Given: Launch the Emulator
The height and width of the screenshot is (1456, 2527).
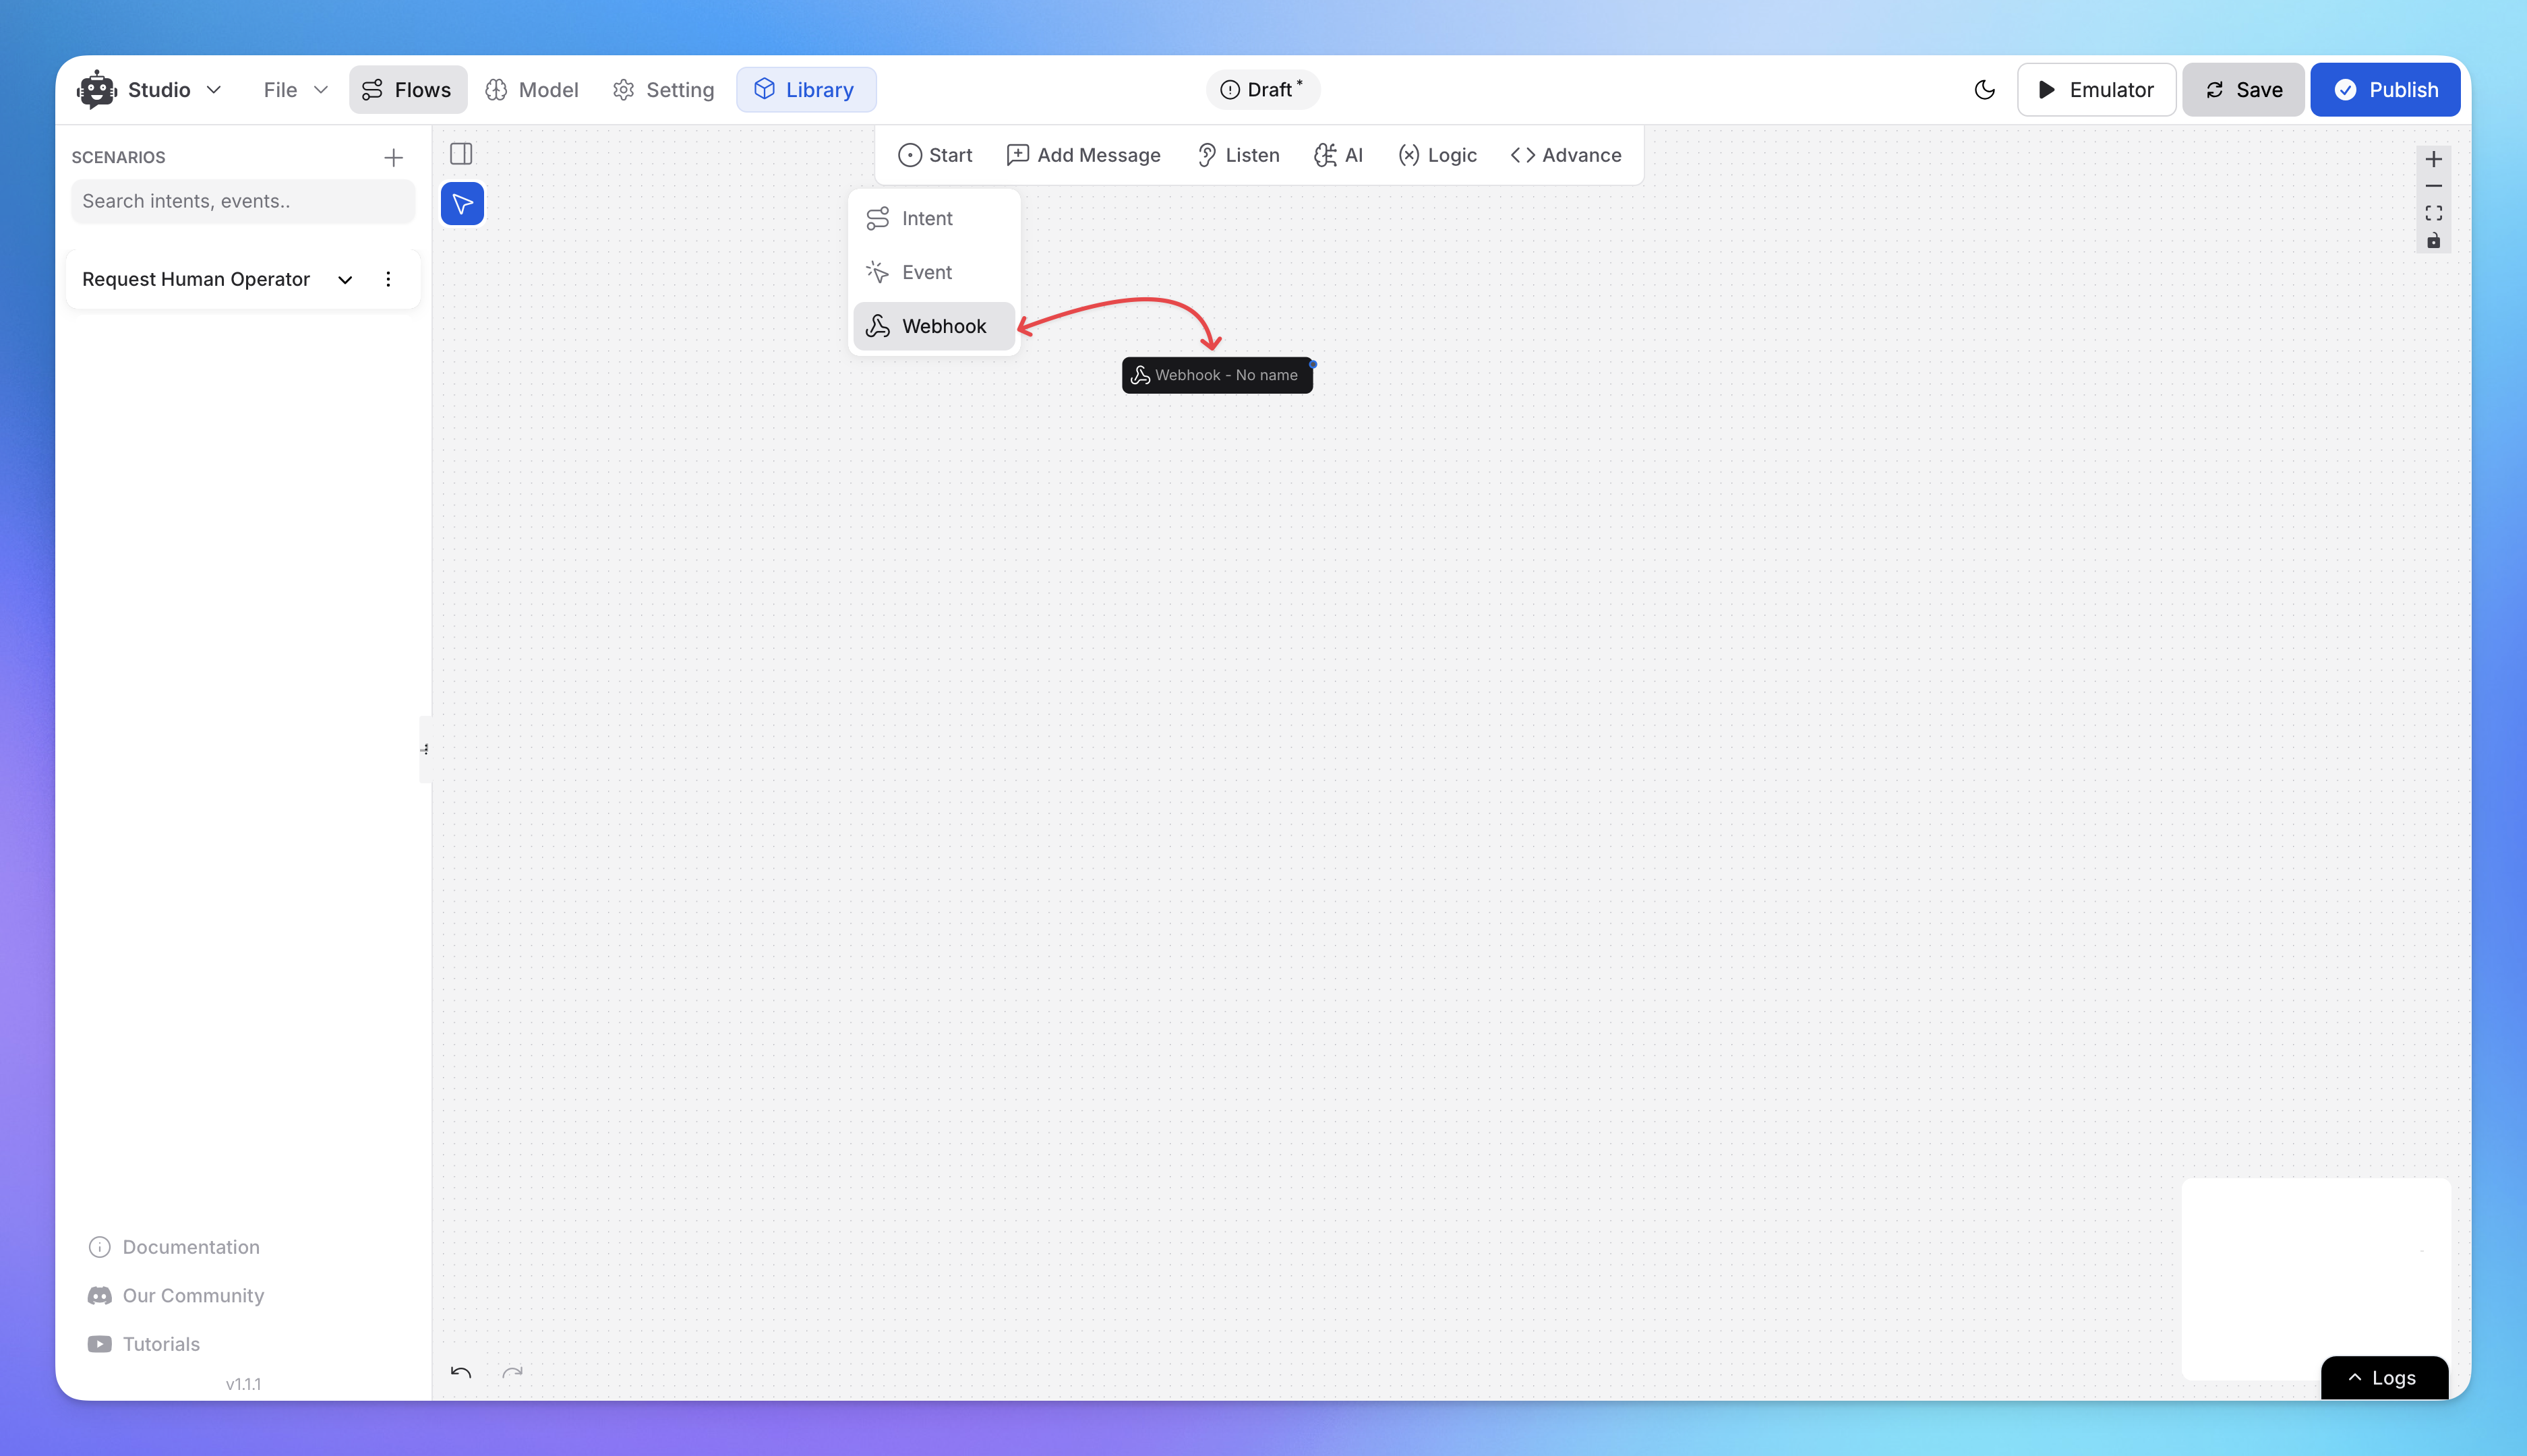Looking at the screenshot, I should click(2096, 90).
